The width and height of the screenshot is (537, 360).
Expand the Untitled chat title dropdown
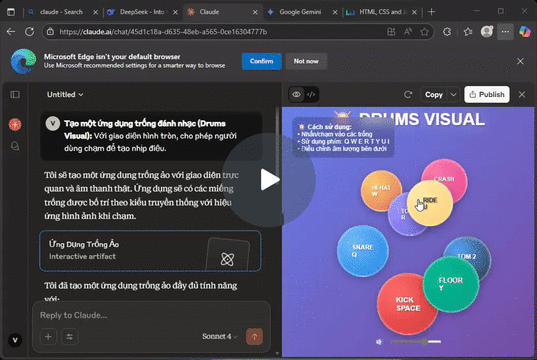pos(65,95)
